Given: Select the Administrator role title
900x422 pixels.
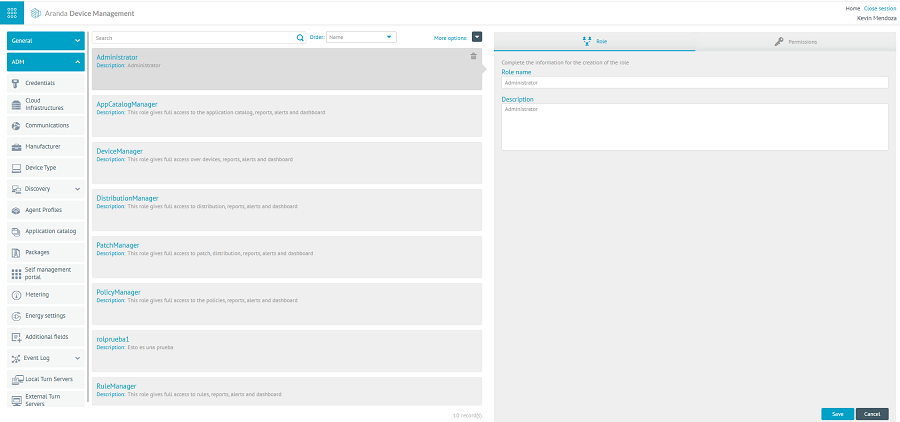Looking at the screenshot, I should coord(117,57).
